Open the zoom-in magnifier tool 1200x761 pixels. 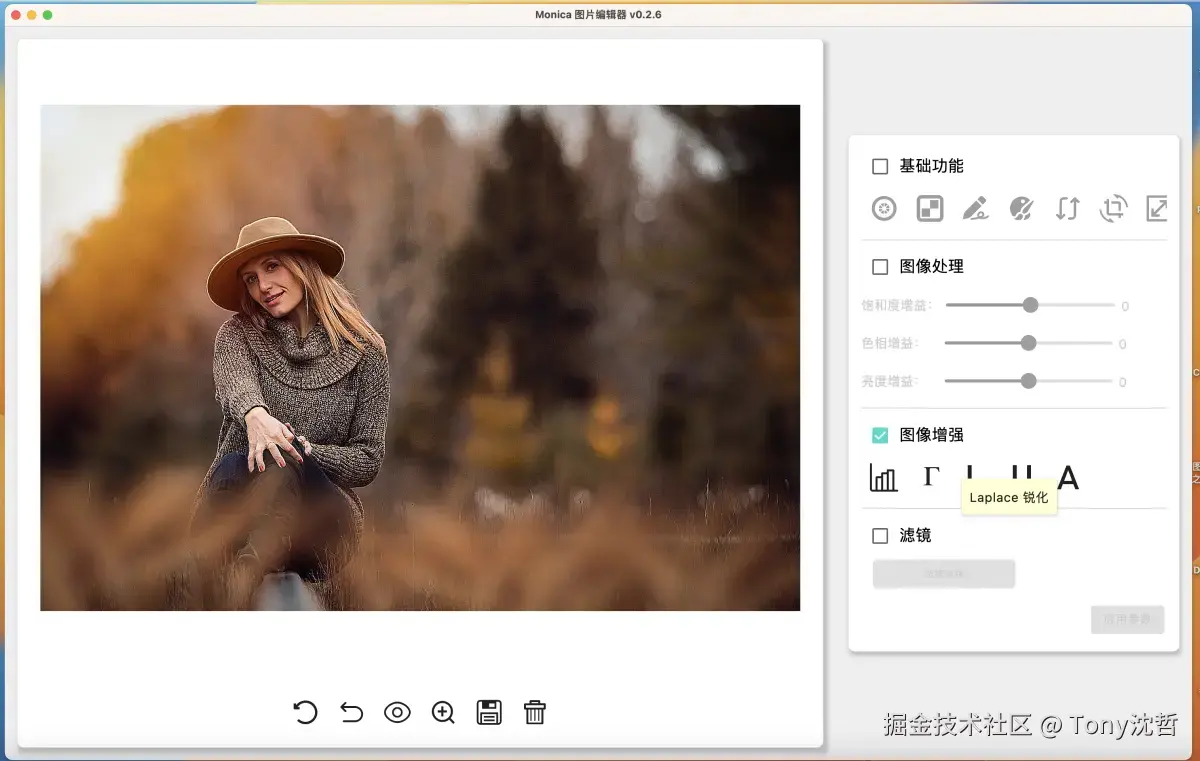click(443, 712)
